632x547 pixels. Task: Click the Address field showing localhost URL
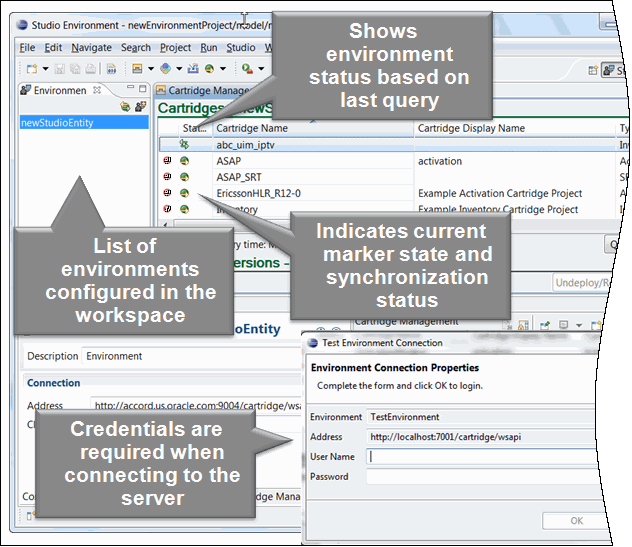[482, 437]
